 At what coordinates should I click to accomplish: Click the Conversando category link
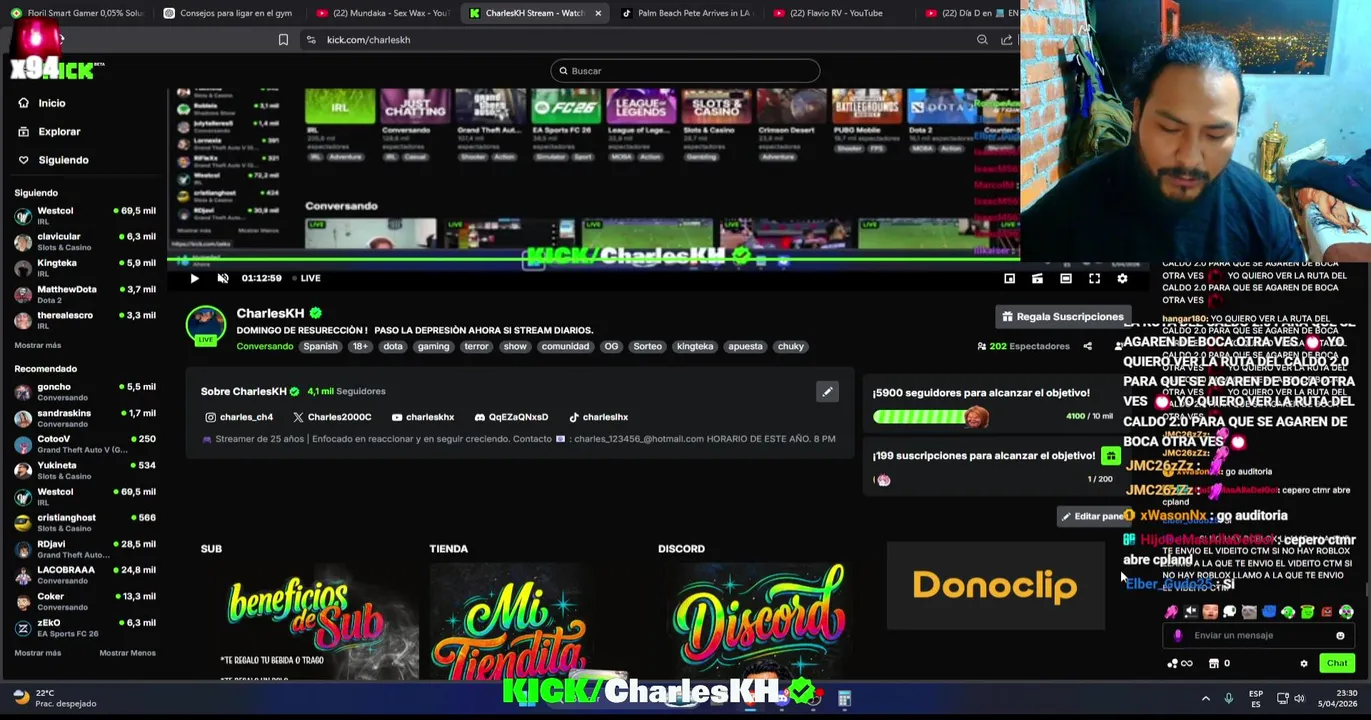[265, 346]
